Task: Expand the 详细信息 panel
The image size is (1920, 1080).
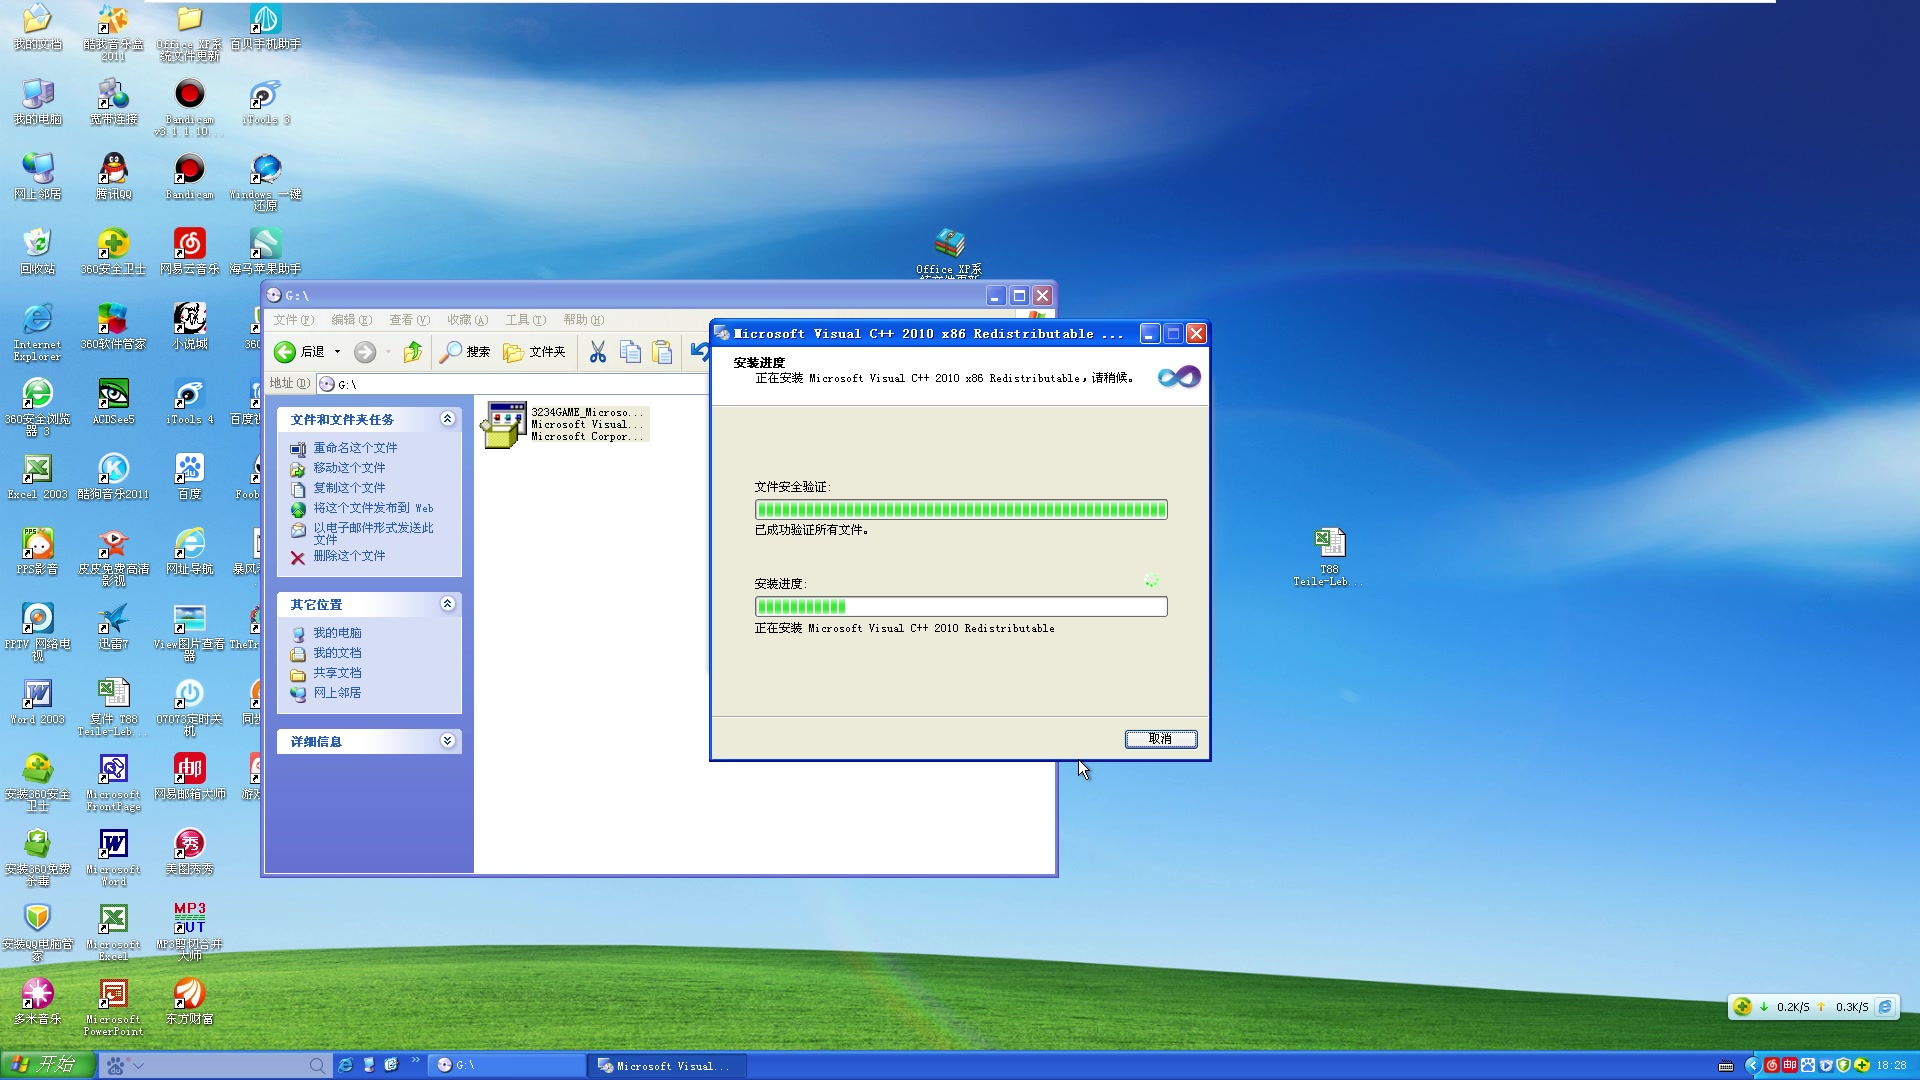Action: (x=447, y=741)
